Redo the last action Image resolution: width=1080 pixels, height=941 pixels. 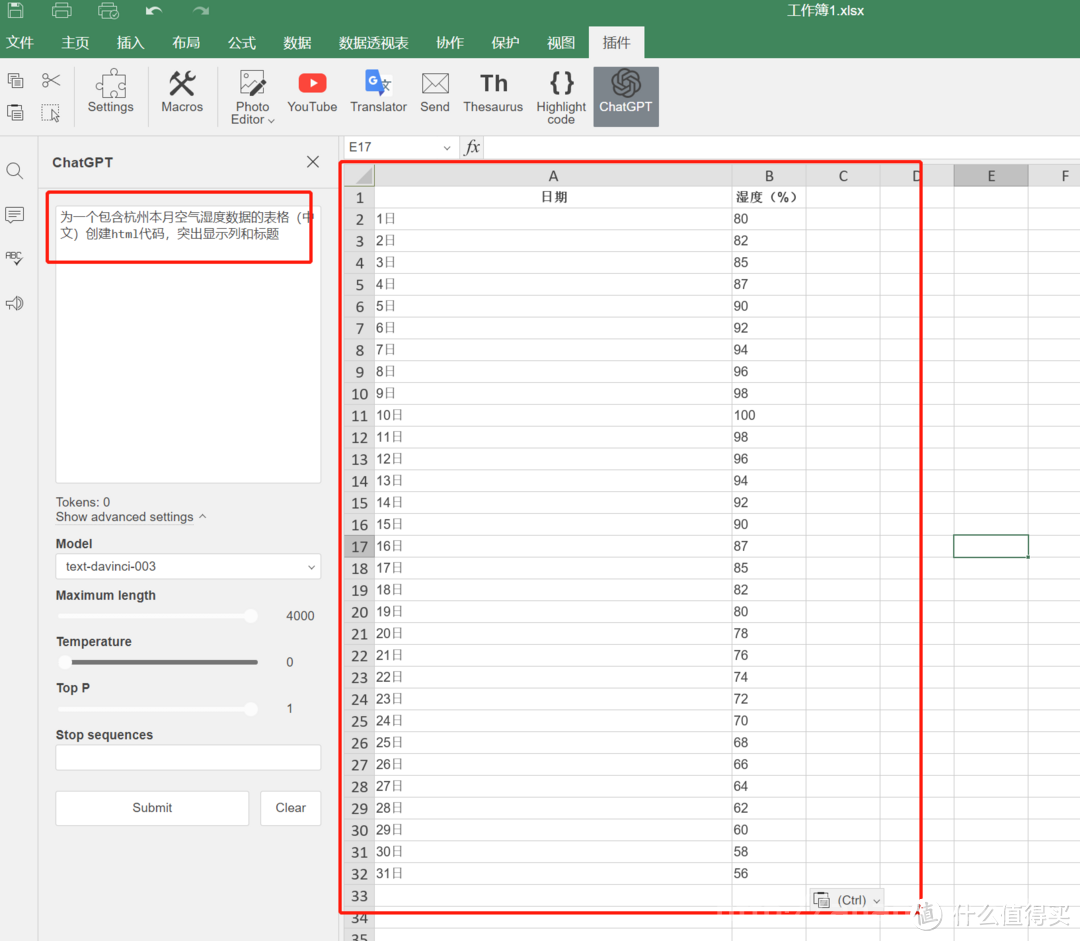(x=200, y=10)
